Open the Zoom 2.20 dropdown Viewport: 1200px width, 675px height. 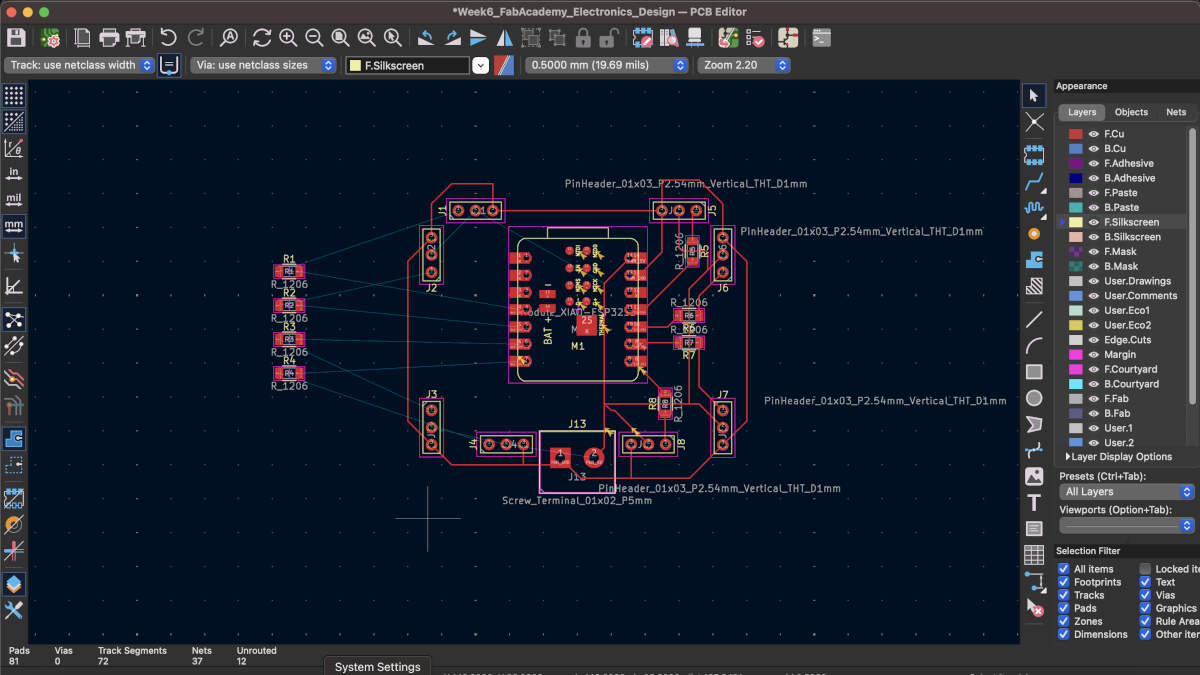click(x=744, y=65)
